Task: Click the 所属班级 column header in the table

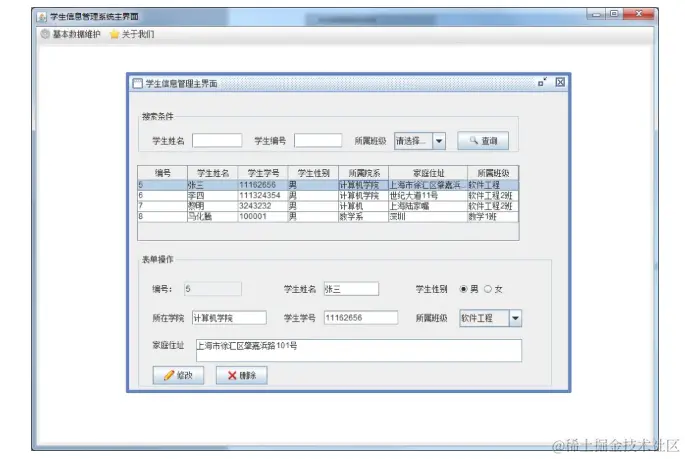Action: coord(493,173)
